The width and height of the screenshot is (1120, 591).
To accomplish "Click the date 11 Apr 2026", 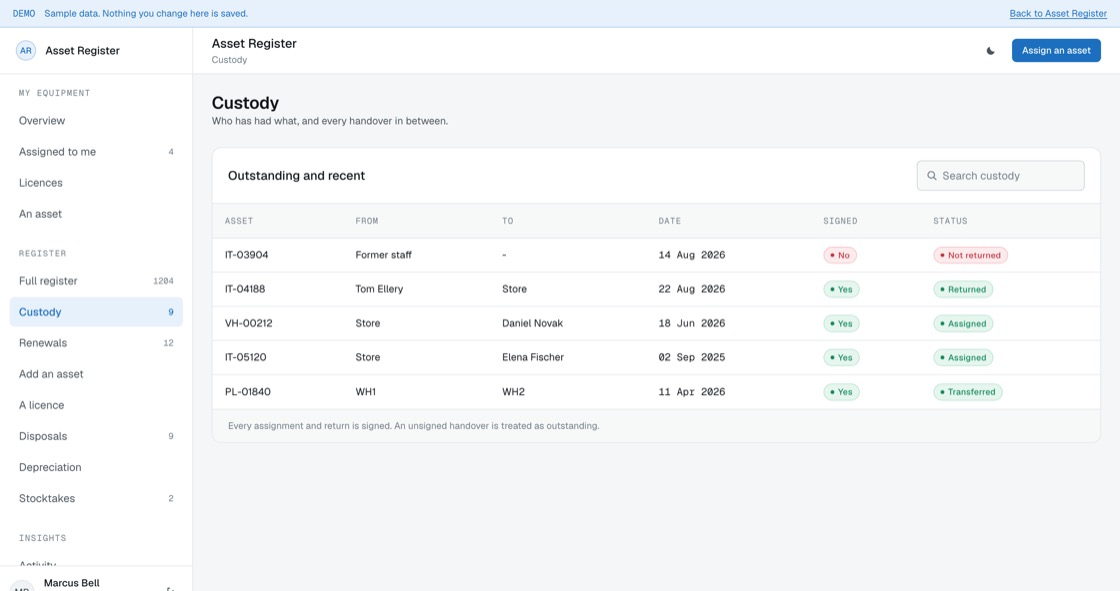I will [x=691, y=392].
